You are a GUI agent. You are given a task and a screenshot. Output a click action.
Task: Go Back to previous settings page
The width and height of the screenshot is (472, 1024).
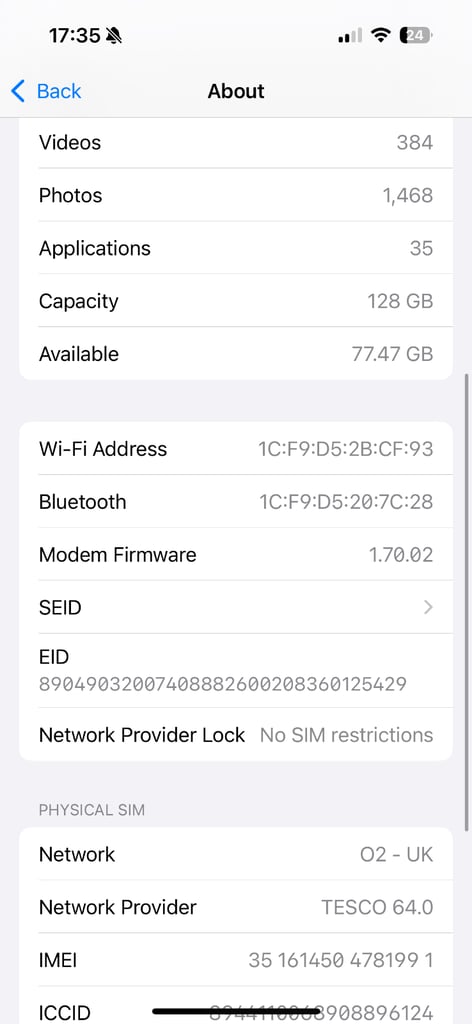coord(46,91)
